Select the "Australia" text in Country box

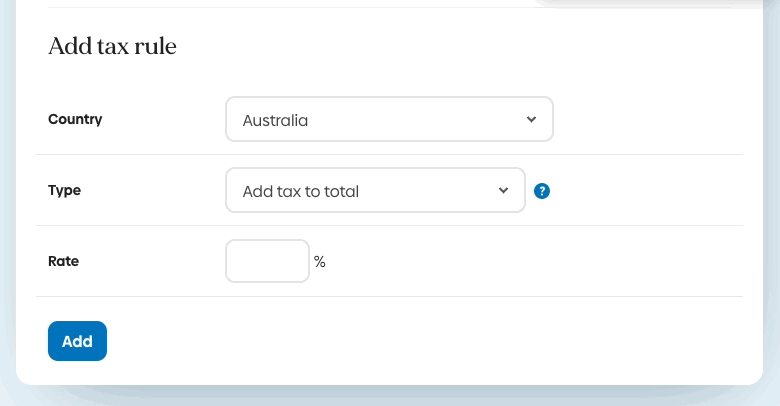click(275, 120)
